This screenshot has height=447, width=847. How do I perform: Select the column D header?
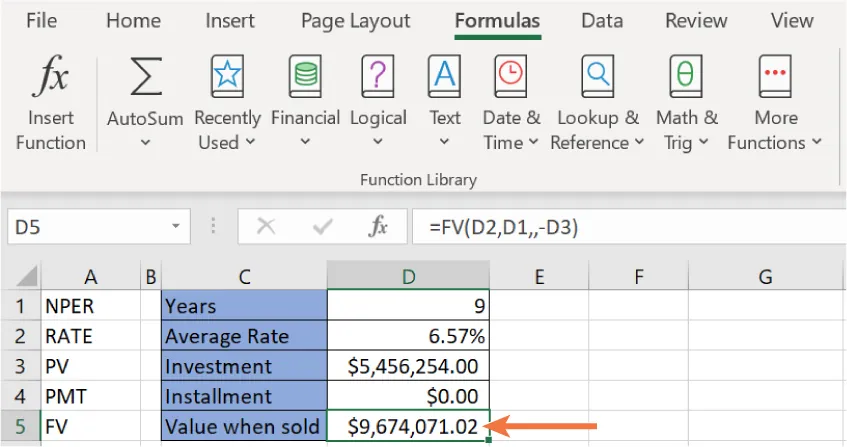click(x=408, y=276)
